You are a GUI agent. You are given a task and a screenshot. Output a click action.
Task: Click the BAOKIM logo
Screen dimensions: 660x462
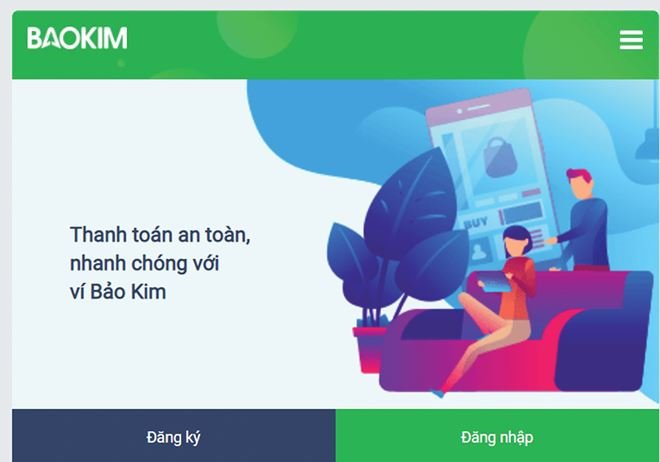pos(77,38)
